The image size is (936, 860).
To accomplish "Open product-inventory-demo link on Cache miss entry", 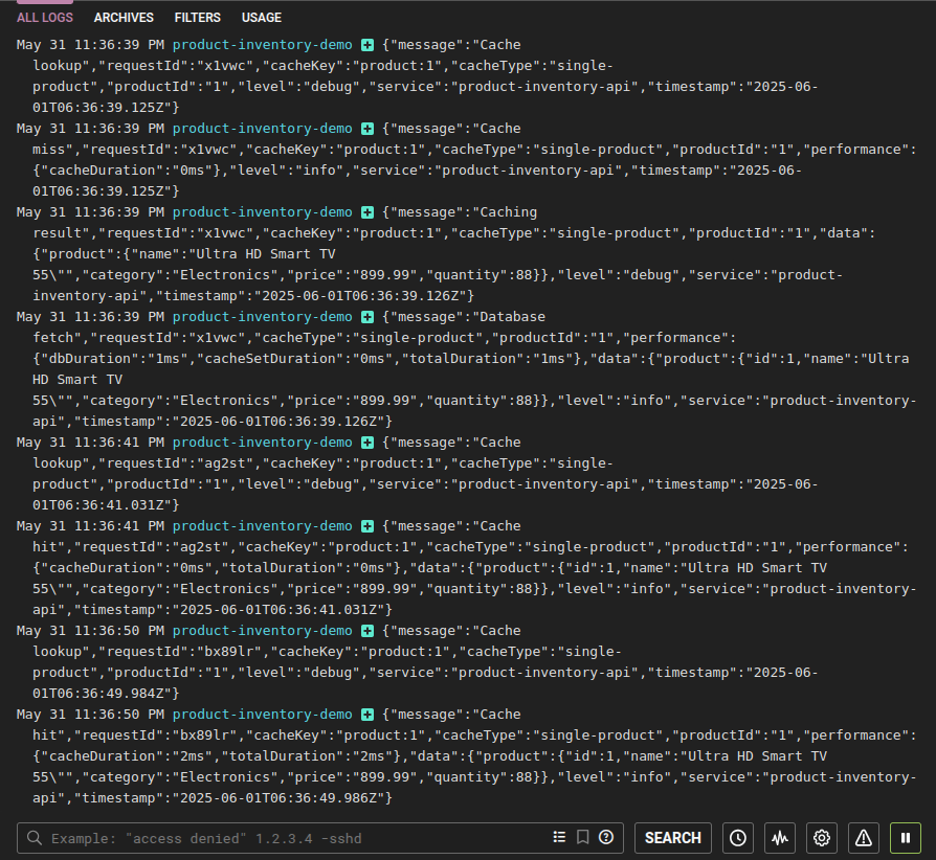I will pyautogui.click(x=263, y=128).
